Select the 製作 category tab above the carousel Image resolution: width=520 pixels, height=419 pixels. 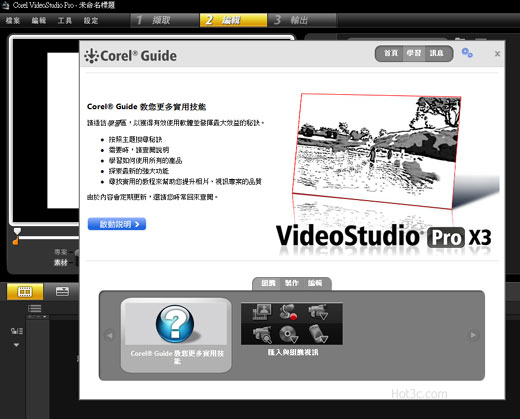point(292,283)
